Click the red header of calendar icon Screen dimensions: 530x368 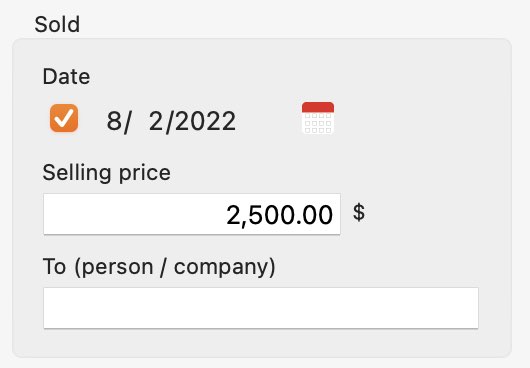click(318, 107)
